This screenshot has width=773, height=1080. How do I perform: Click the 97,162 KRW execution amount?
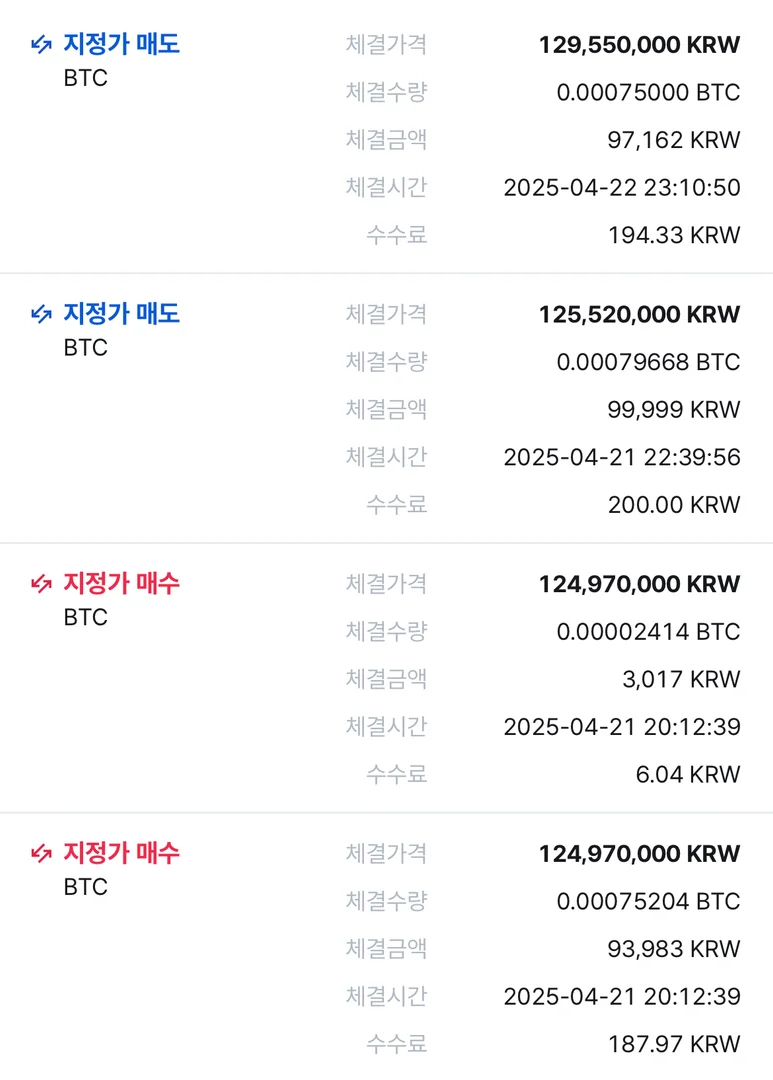pos(673,140)
